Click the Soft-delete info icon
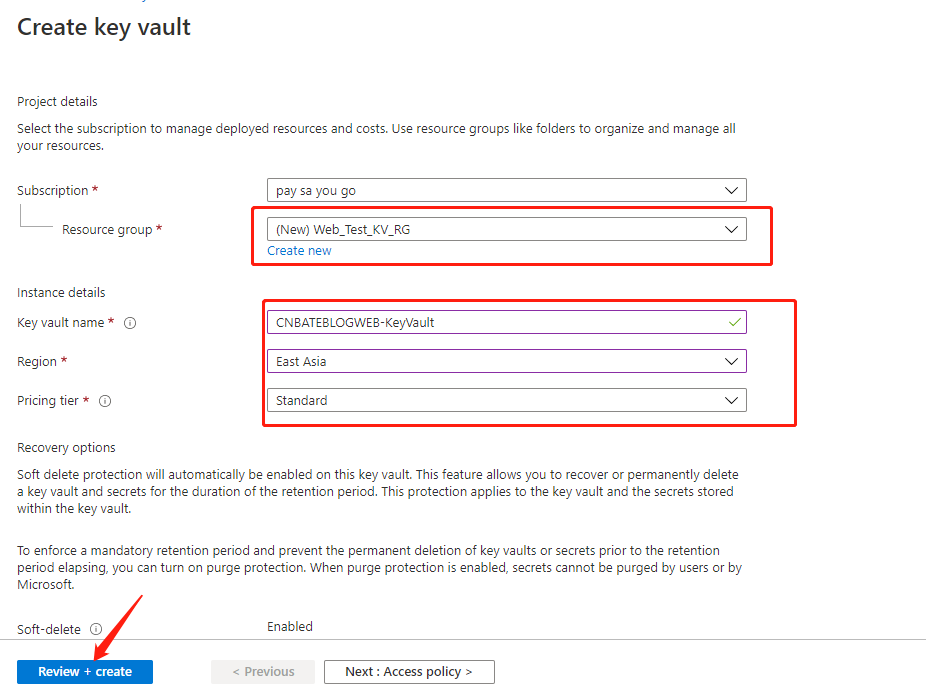This screenshot has height=698, width=926. click(96, 629)
